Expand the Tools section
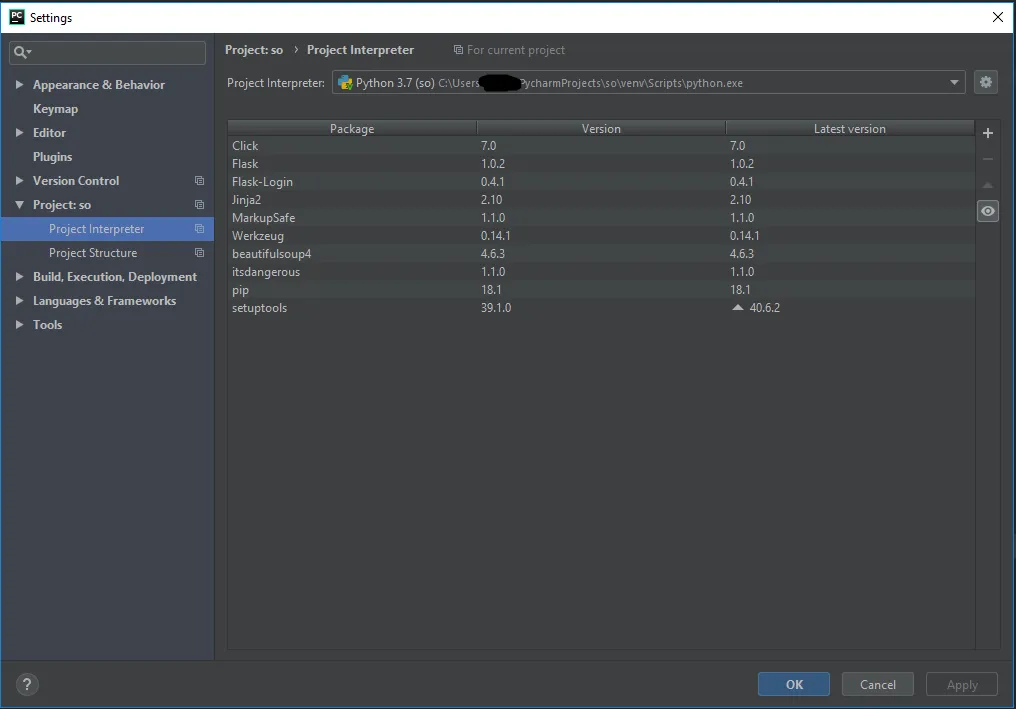1016x709 pixels. coord(19,325)
